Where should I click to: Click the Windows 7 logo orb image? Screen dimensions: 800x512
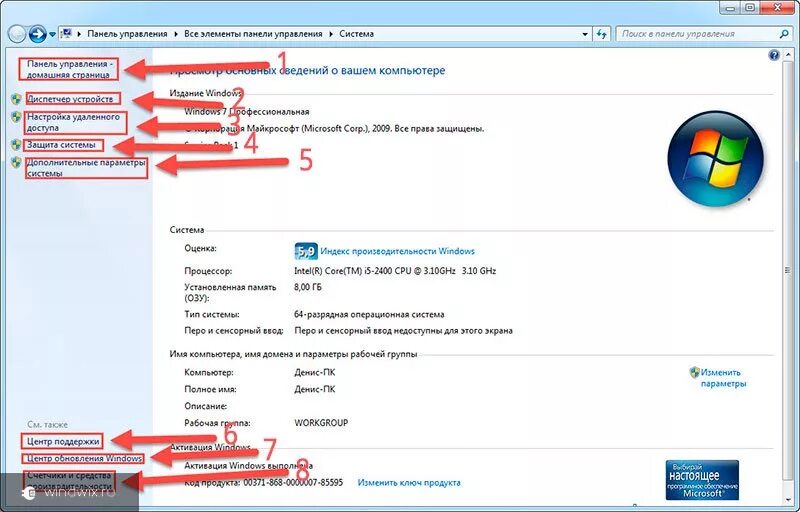point(716,159)
